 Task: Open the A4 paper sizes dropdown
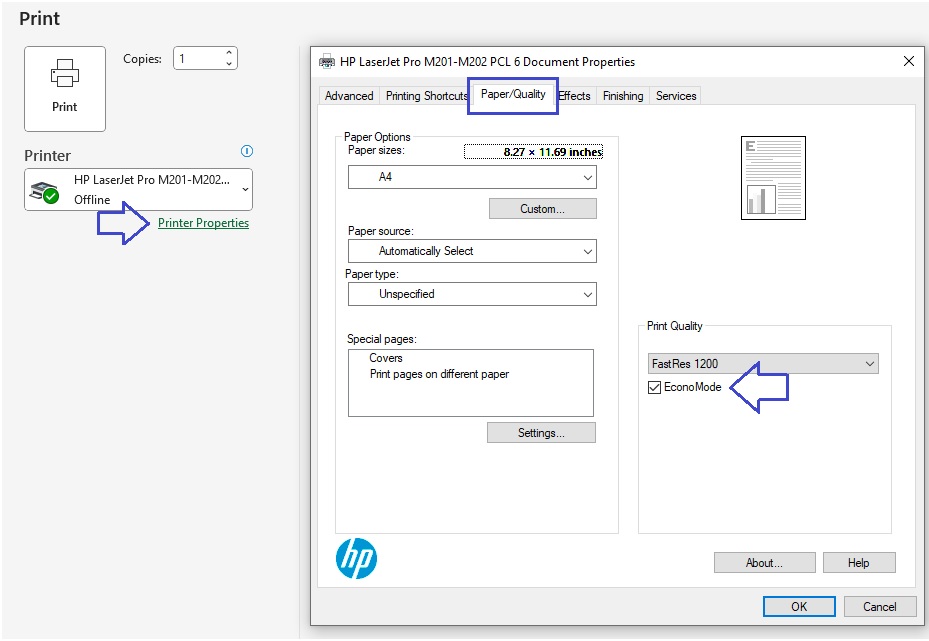(472, 177)
